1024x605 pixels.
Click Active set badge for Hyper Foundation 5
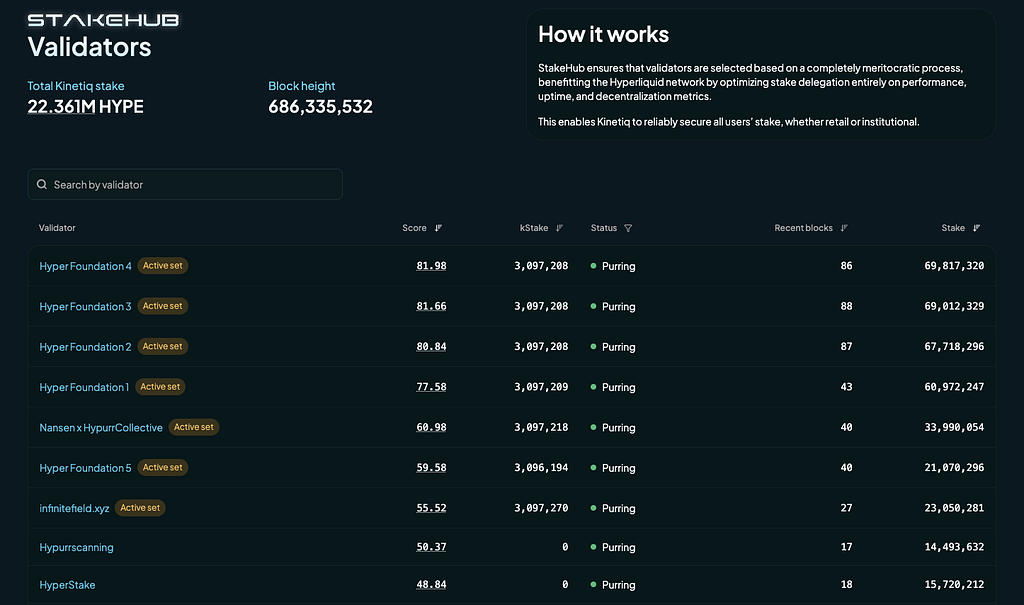[162, 468]
